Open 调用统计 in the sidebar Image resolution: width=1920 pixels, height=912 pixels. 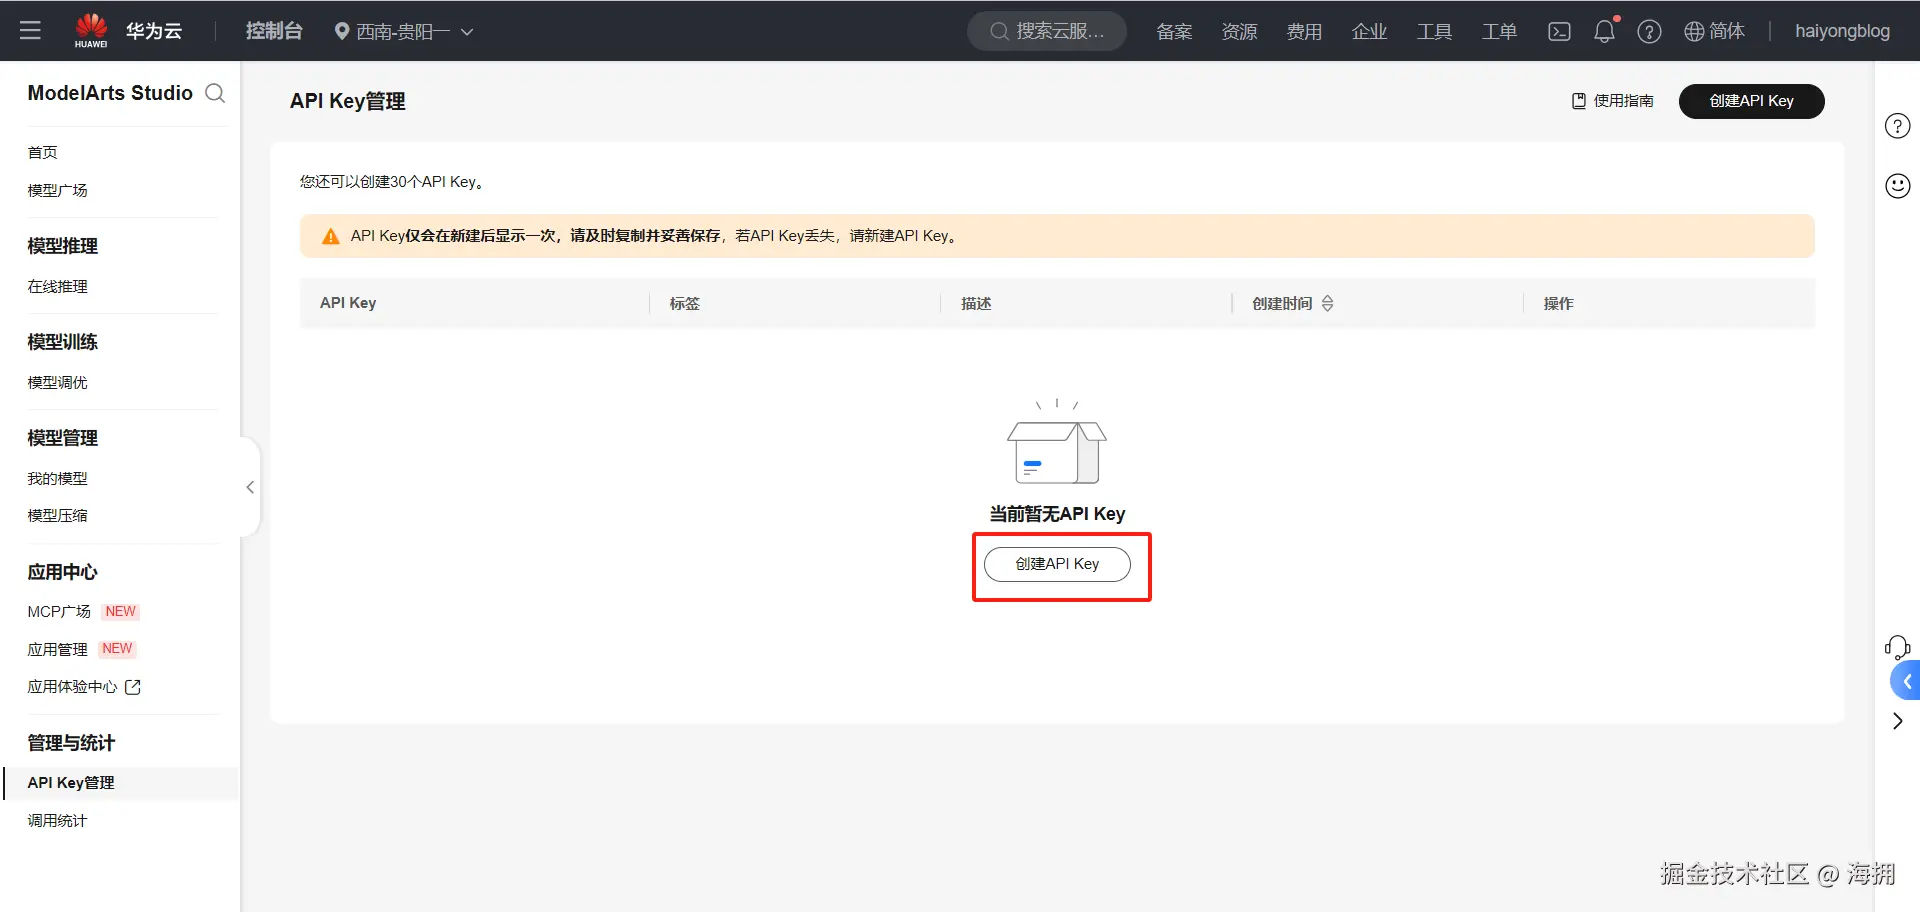[x=58, y=820]
